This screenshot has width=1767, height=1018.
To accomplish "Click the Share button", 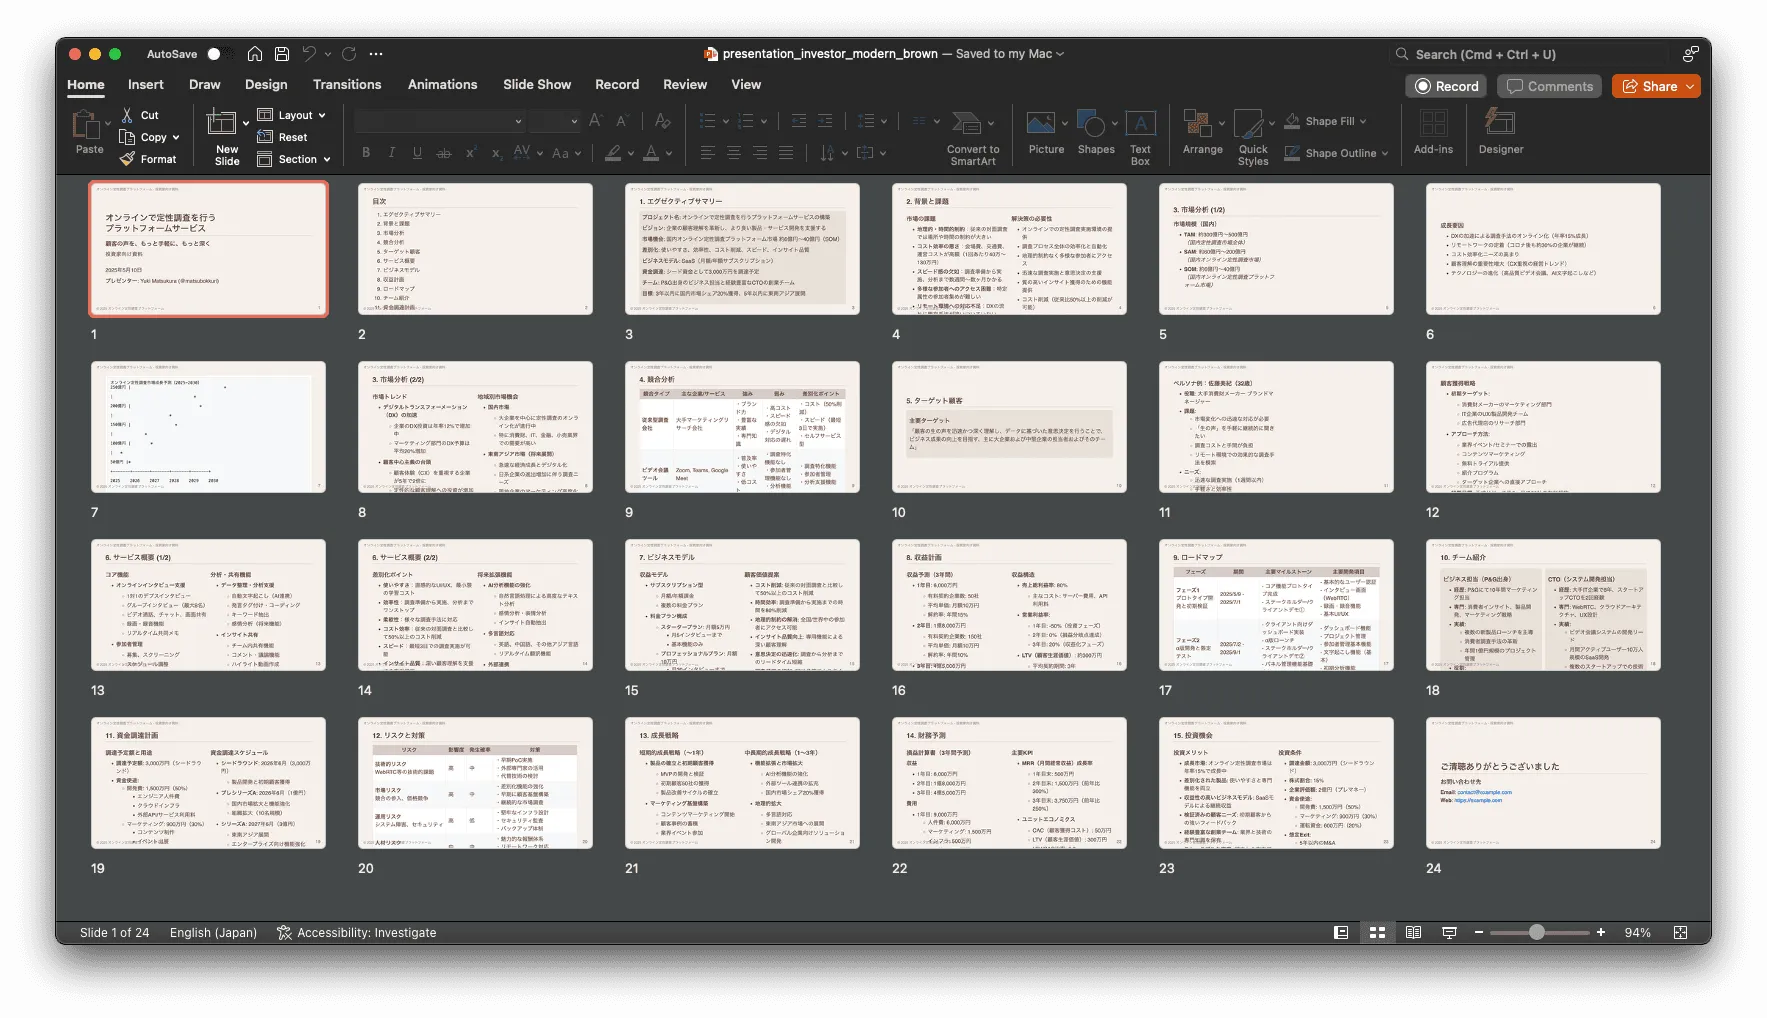I will pyautogui.click(x=1655, y=86).
